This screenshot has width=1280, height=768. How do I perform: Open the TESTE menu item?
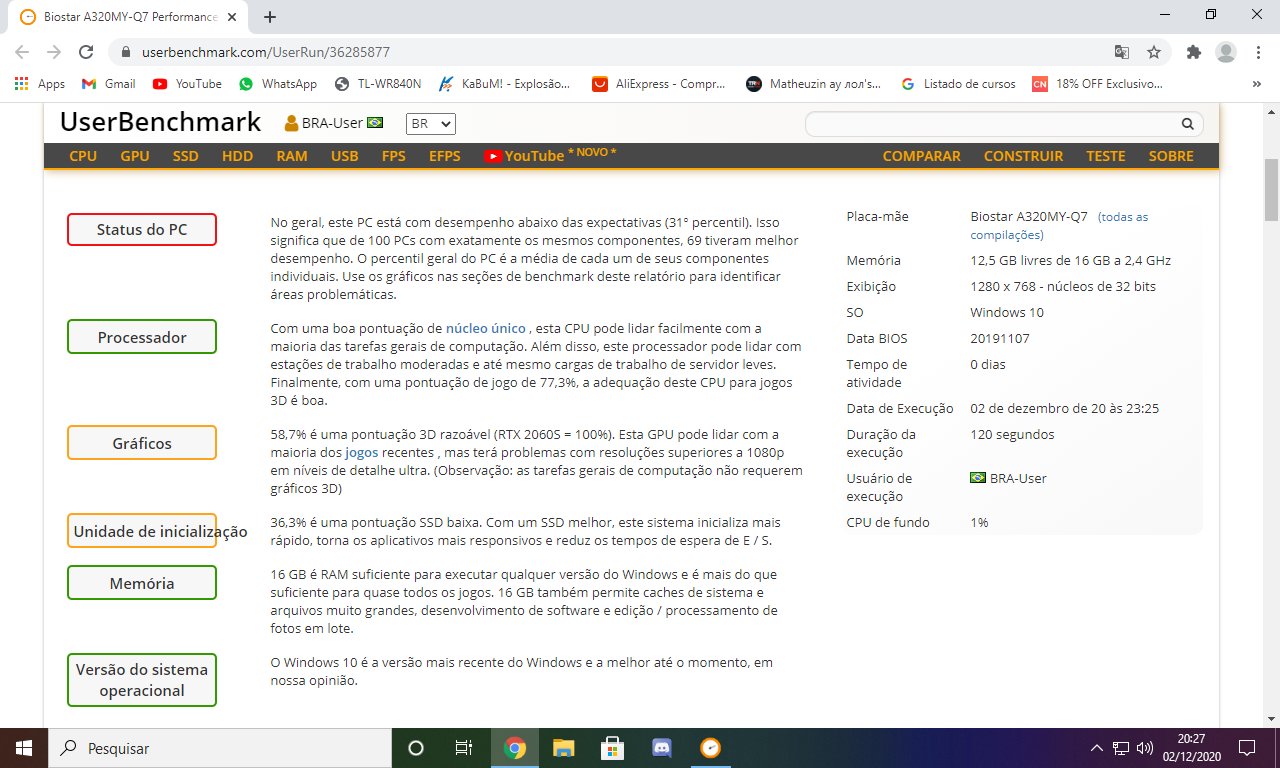click(x=1106, y=156)
